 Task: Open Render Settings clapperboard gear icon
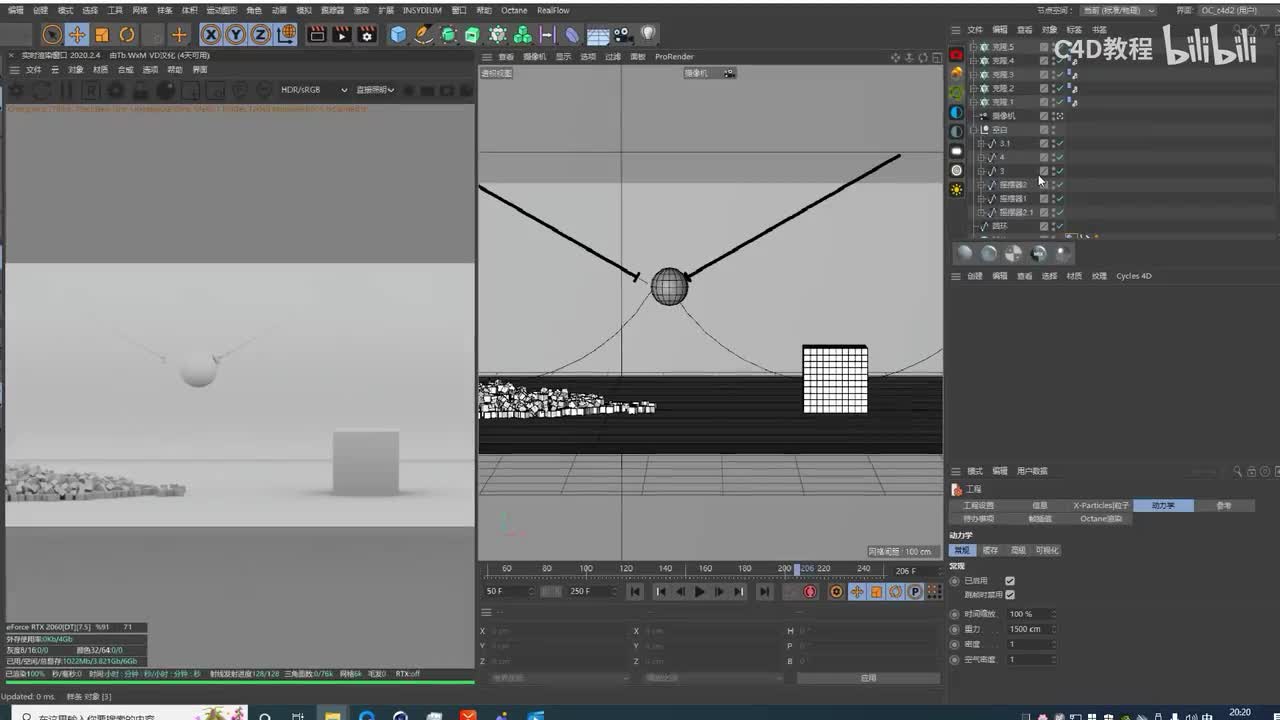[x=367, y=35]
